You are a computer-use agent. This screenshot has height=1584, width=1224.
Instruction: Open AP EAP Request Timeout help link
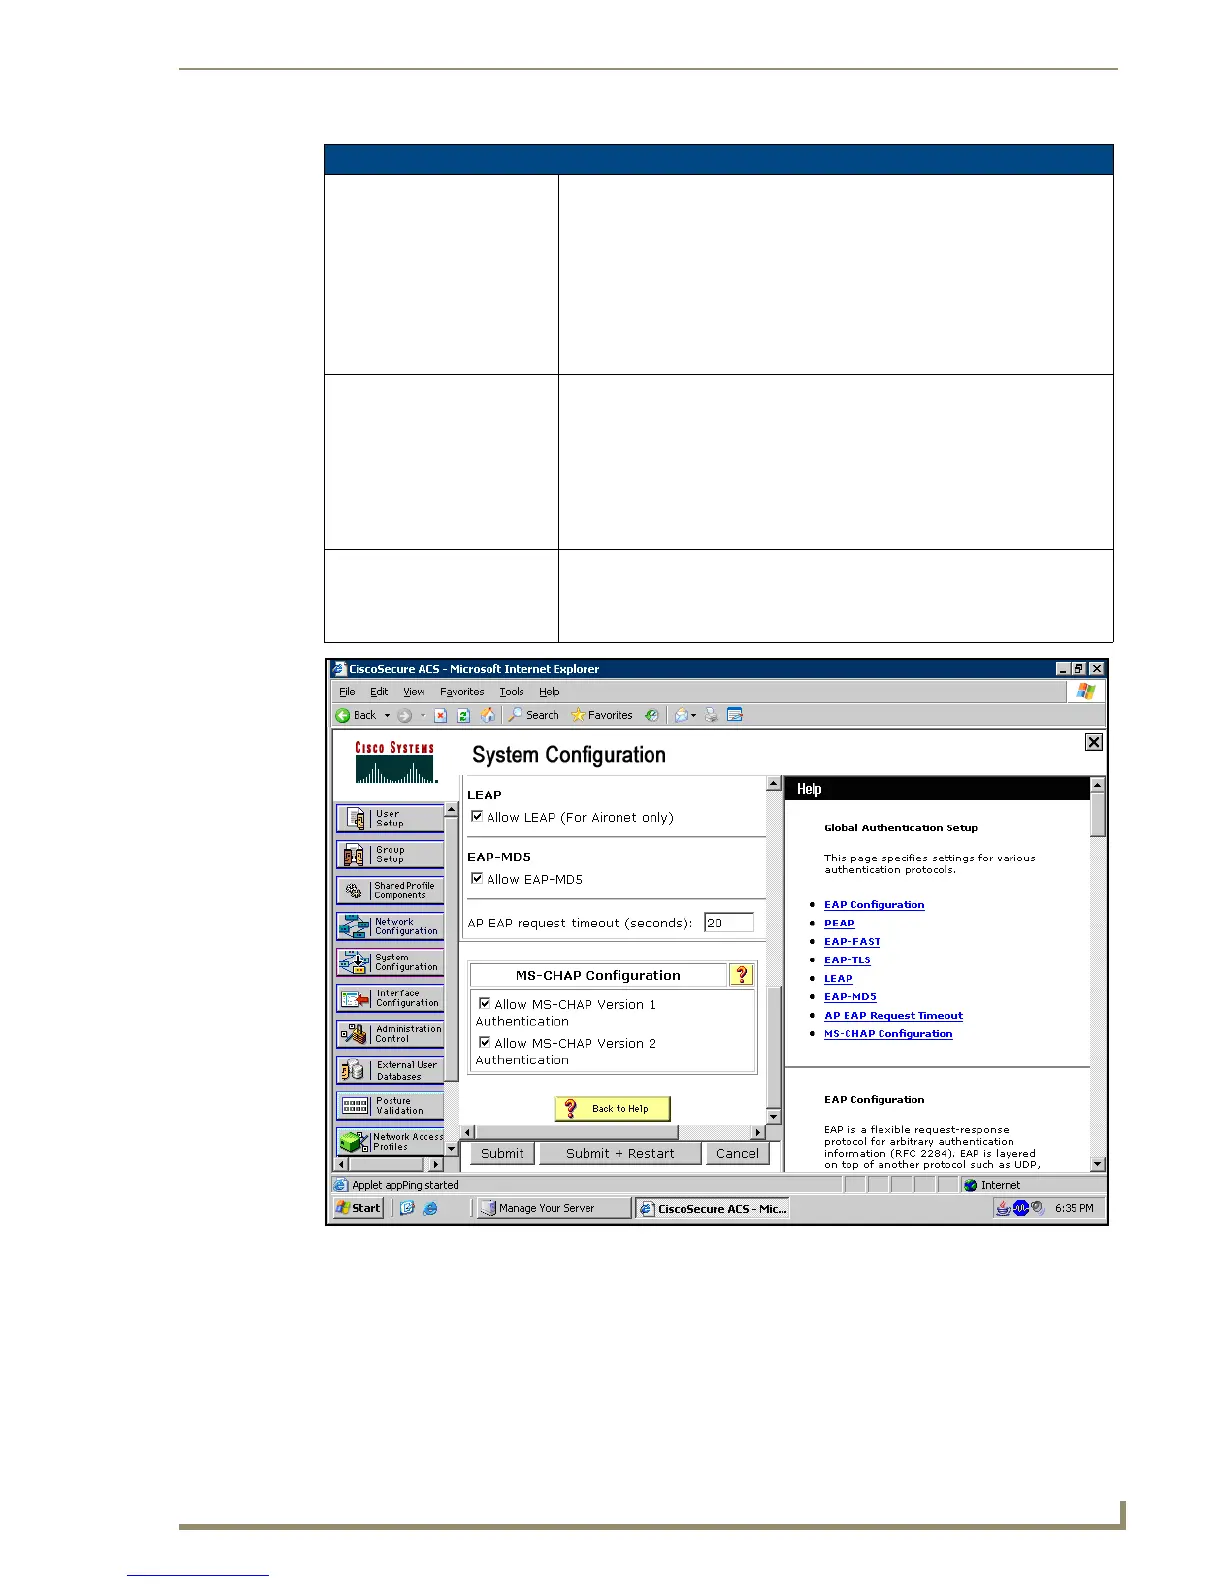click(893, 1016)
